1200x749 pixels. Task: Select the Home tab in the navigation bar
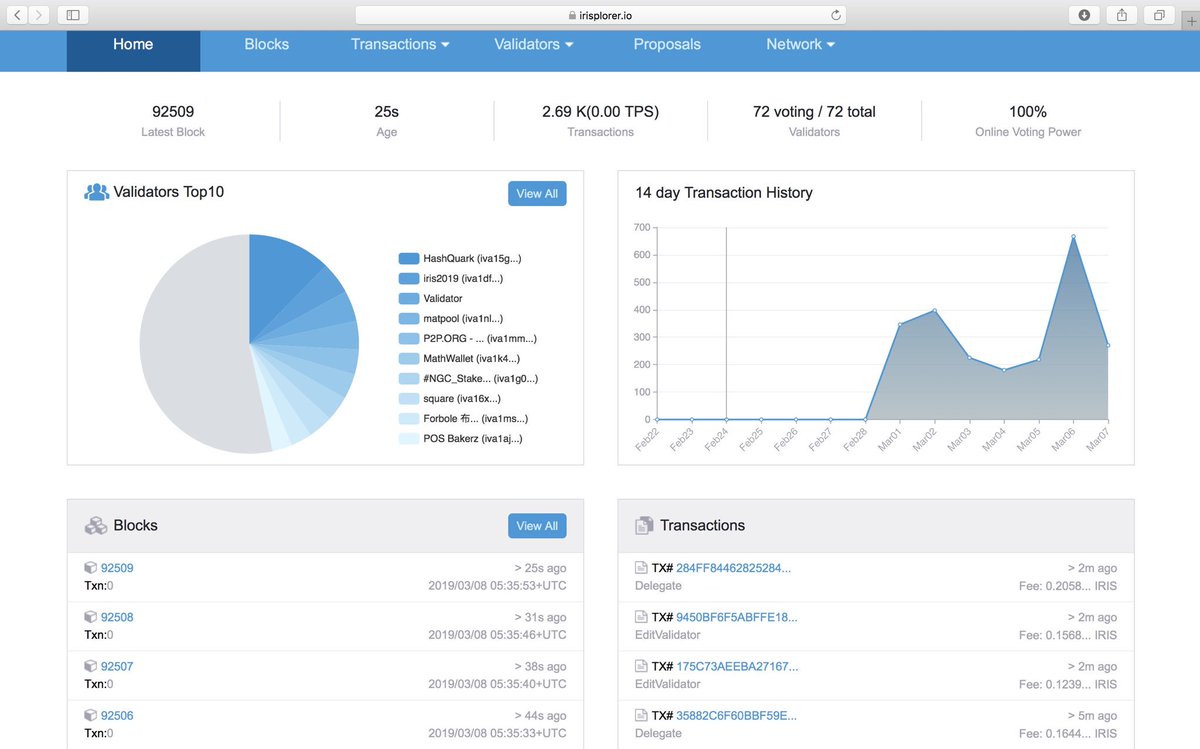(x=133, y=44)
